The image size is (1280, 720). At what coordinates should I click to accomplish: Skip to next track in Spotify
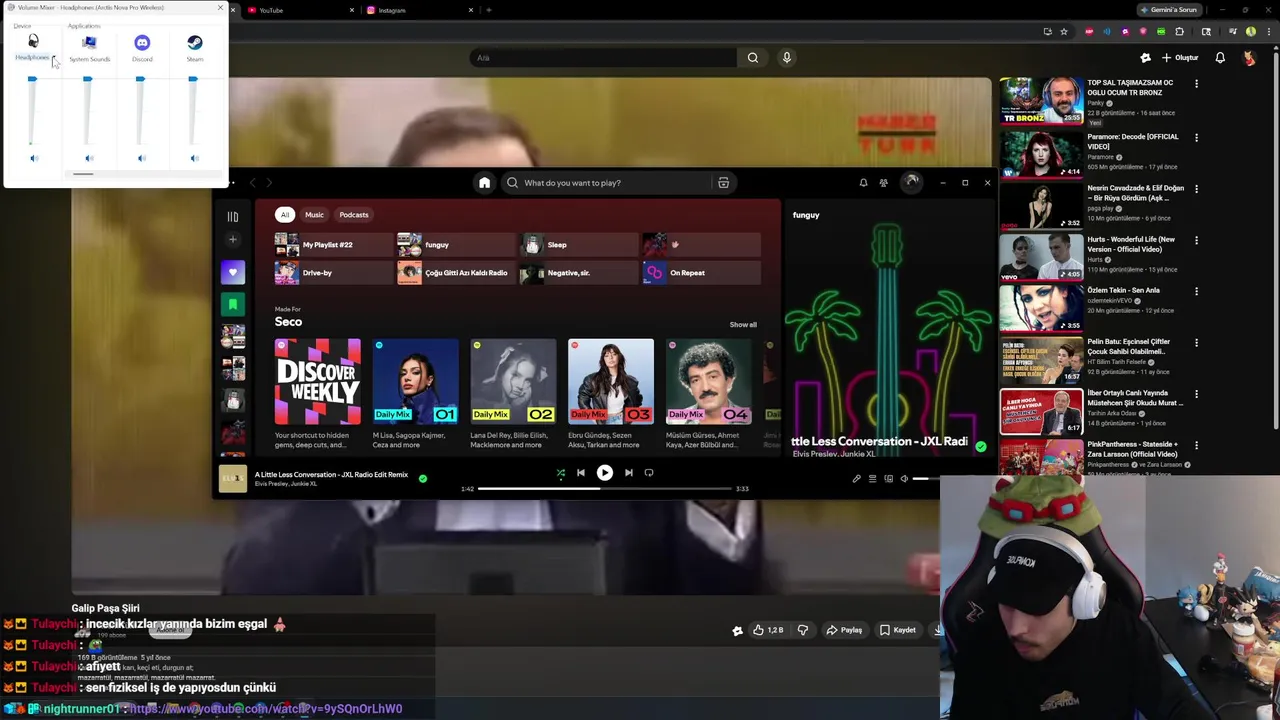[628, 473]
